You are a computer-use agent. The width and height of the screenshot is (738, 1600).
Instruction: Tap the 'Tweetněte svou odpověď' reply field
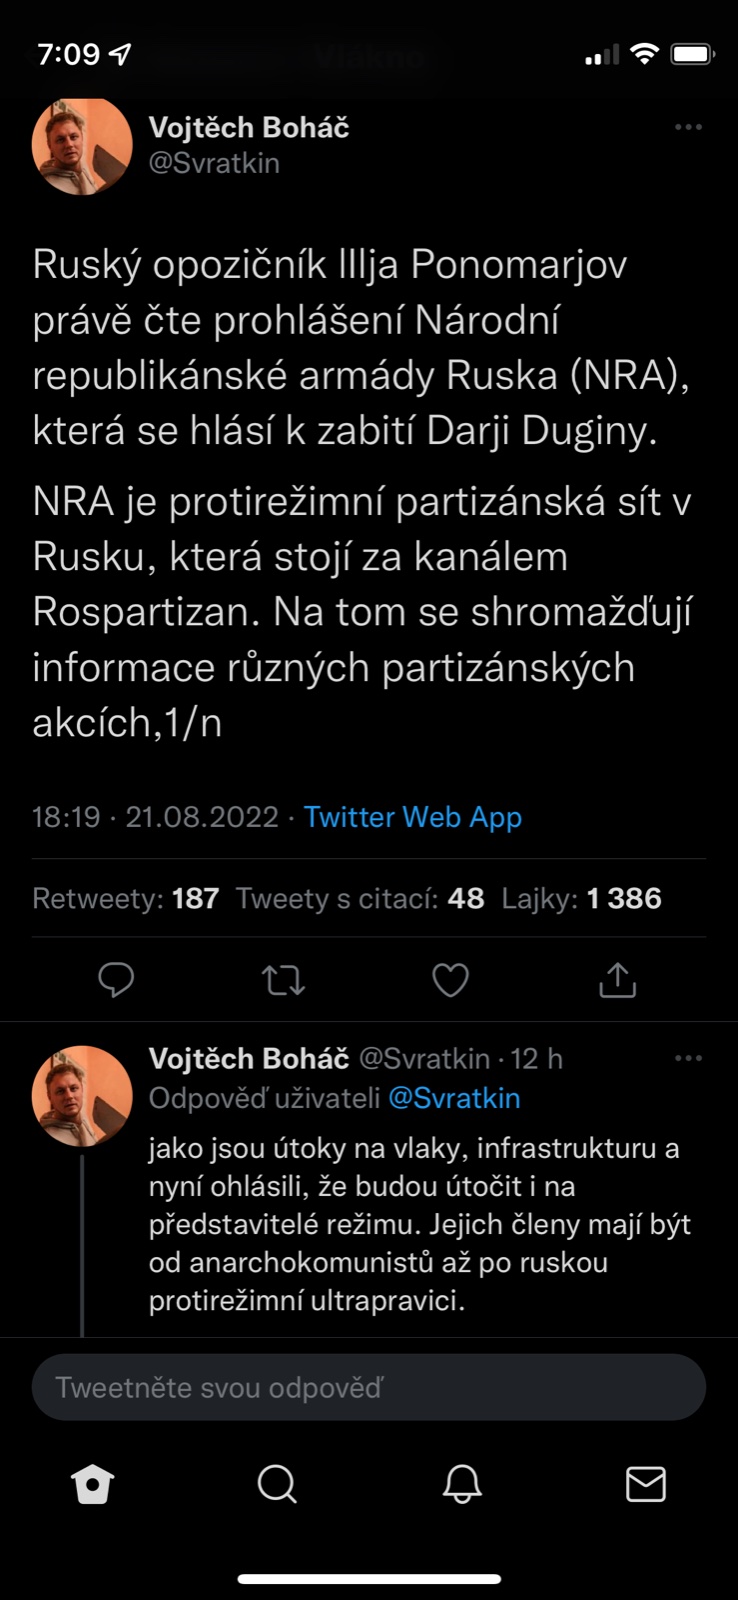point(369,1387)
